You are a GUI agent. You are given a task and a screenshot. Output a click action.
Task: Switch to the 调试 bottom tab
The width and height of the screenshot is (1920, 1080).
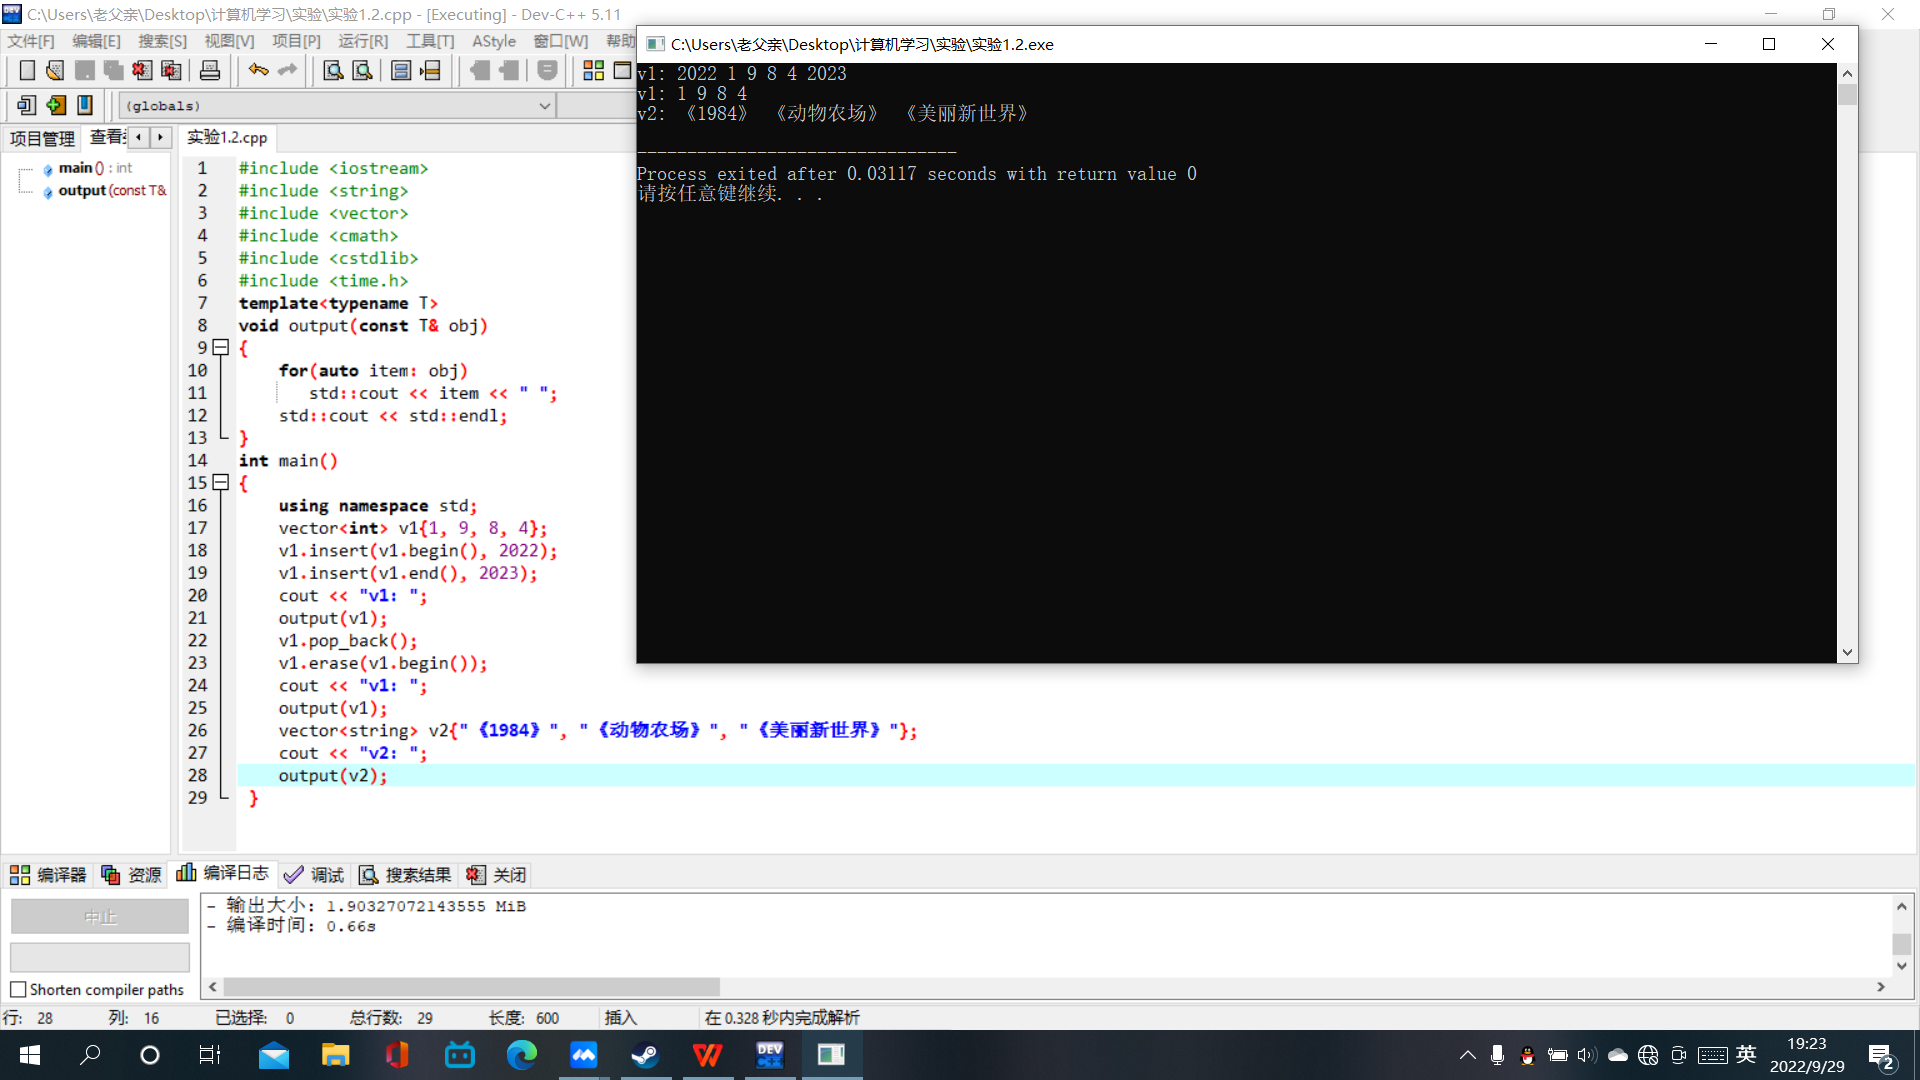314,875
